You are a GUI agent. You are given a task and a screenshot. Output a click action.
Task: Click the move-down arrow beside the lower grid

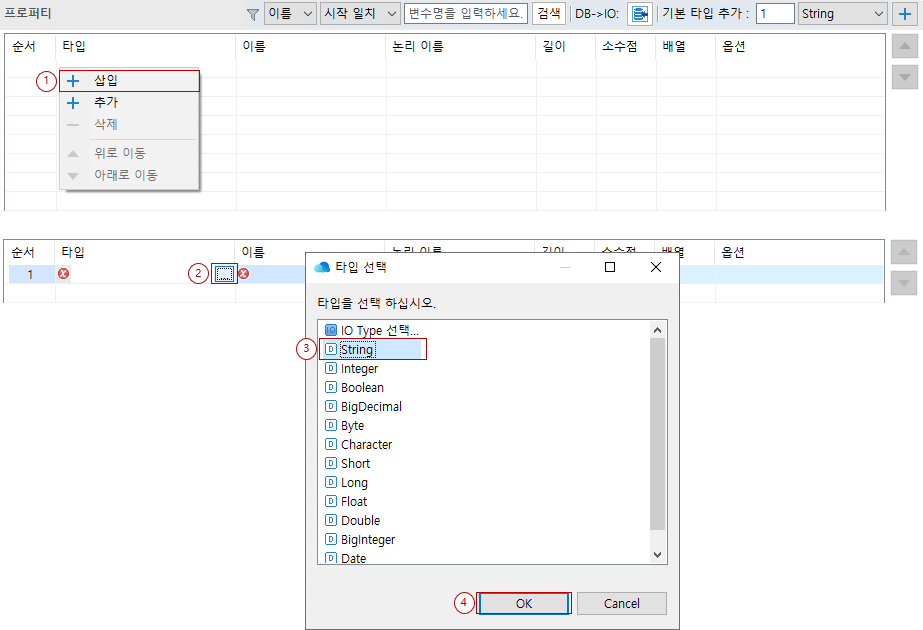(904, 283)
